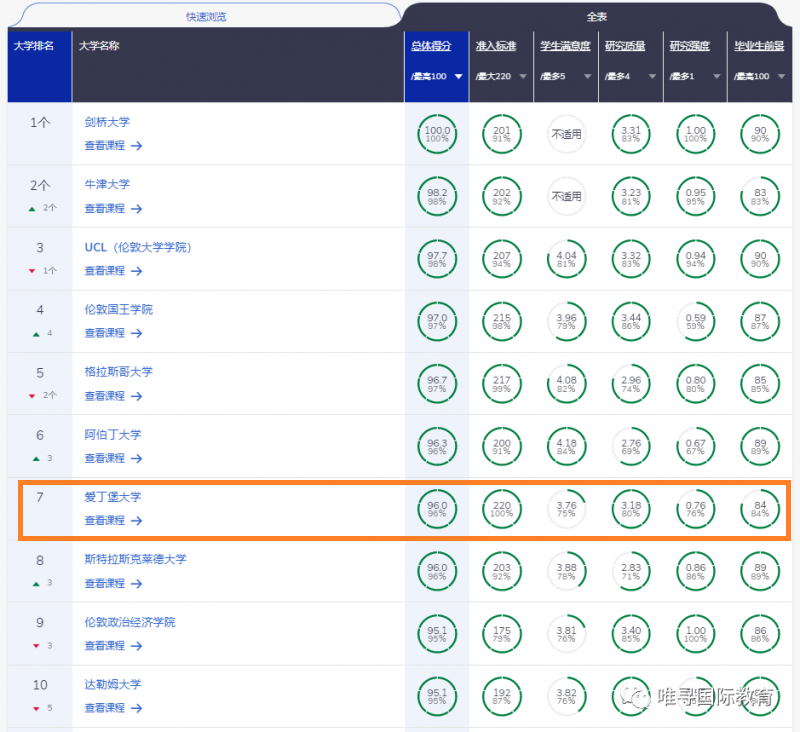Switch to the 全表 tab

tap(596, 16)
